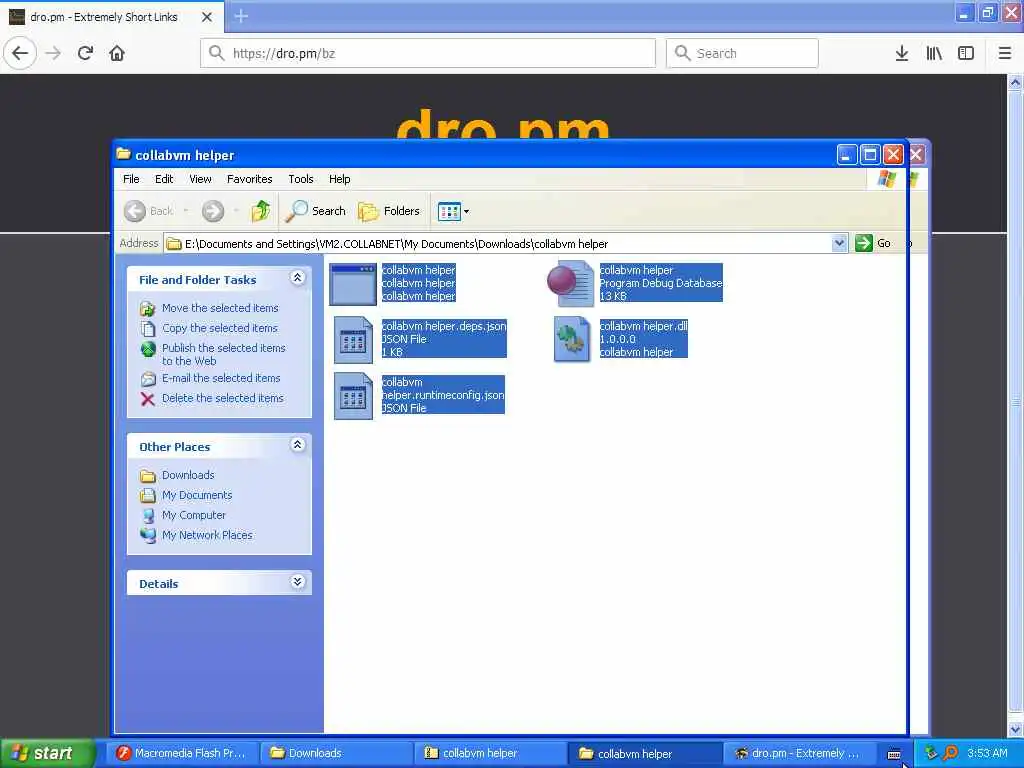Screen dimensions: 1024x768
Task: Open the Help menu in Explorer
Action: pyautogui.click(x=339, y=179)
